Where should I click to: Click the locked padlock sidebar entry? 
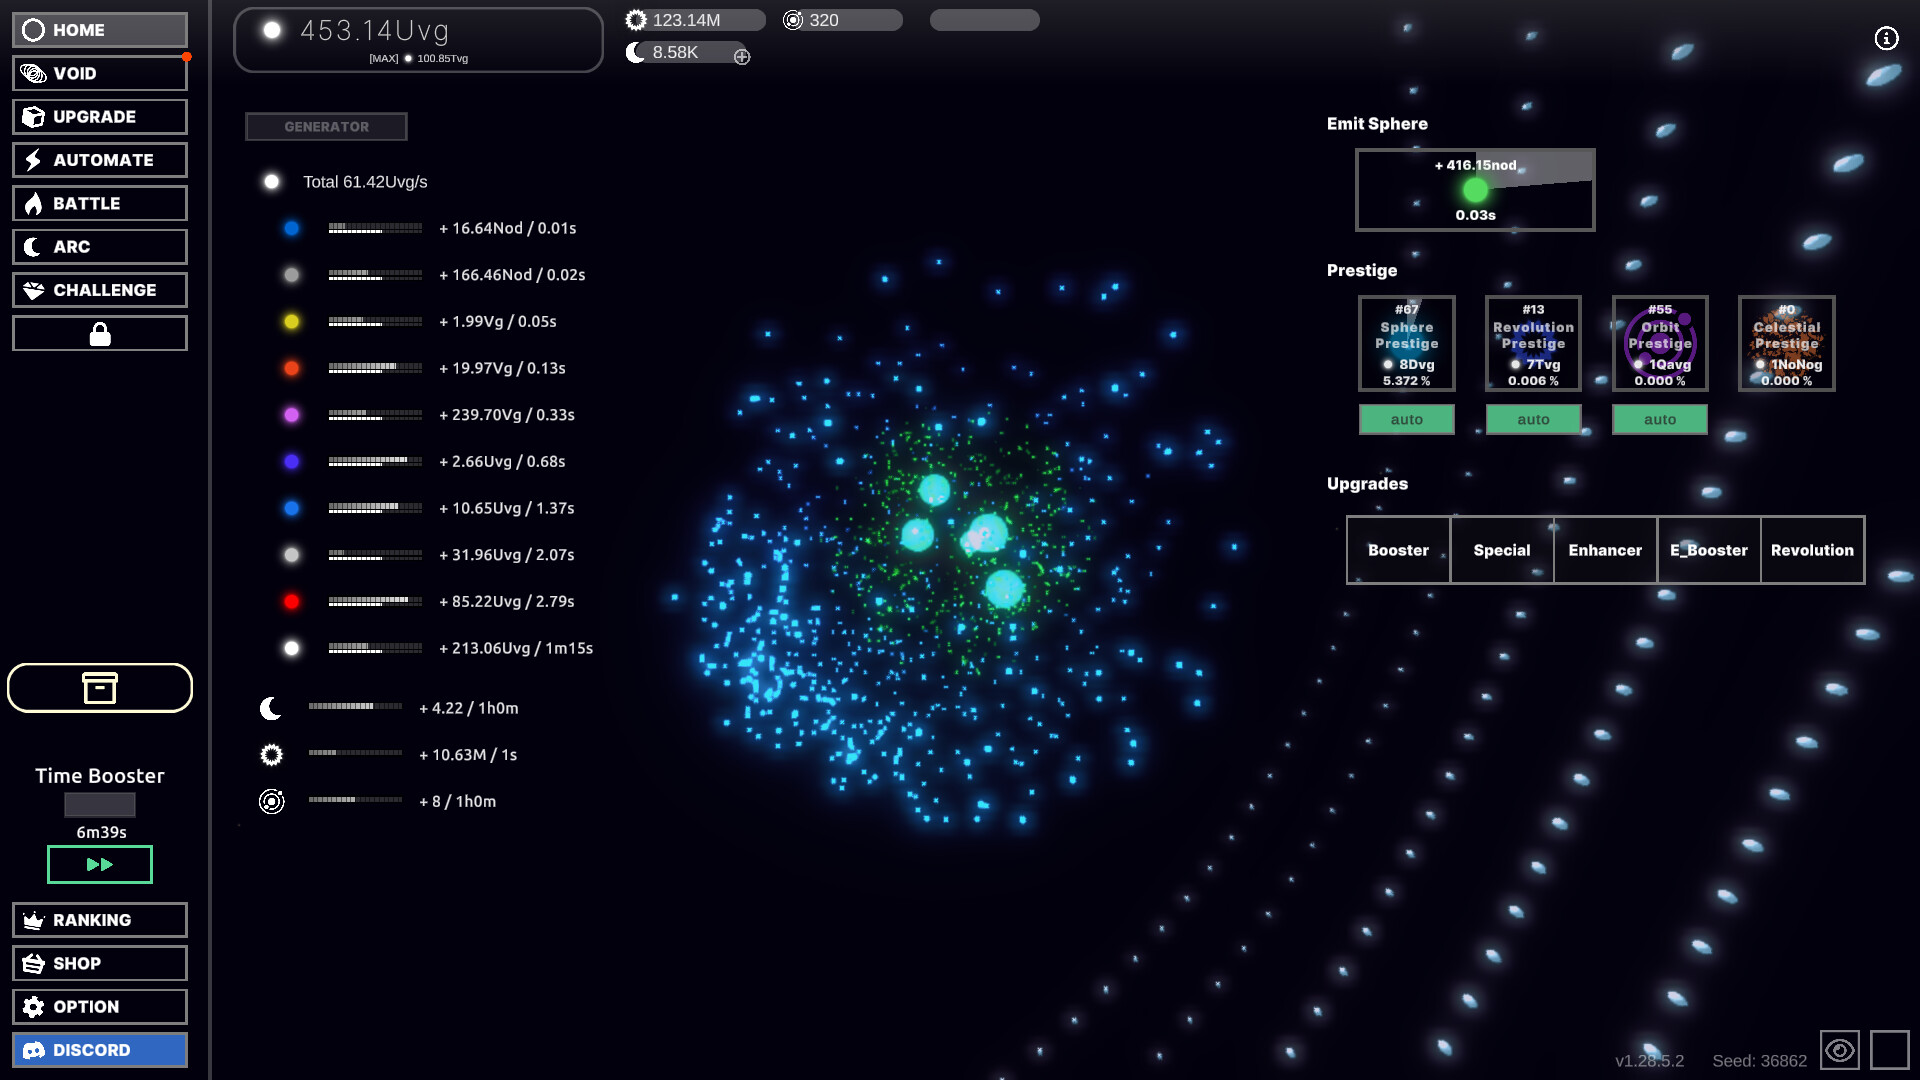[99, 332]
